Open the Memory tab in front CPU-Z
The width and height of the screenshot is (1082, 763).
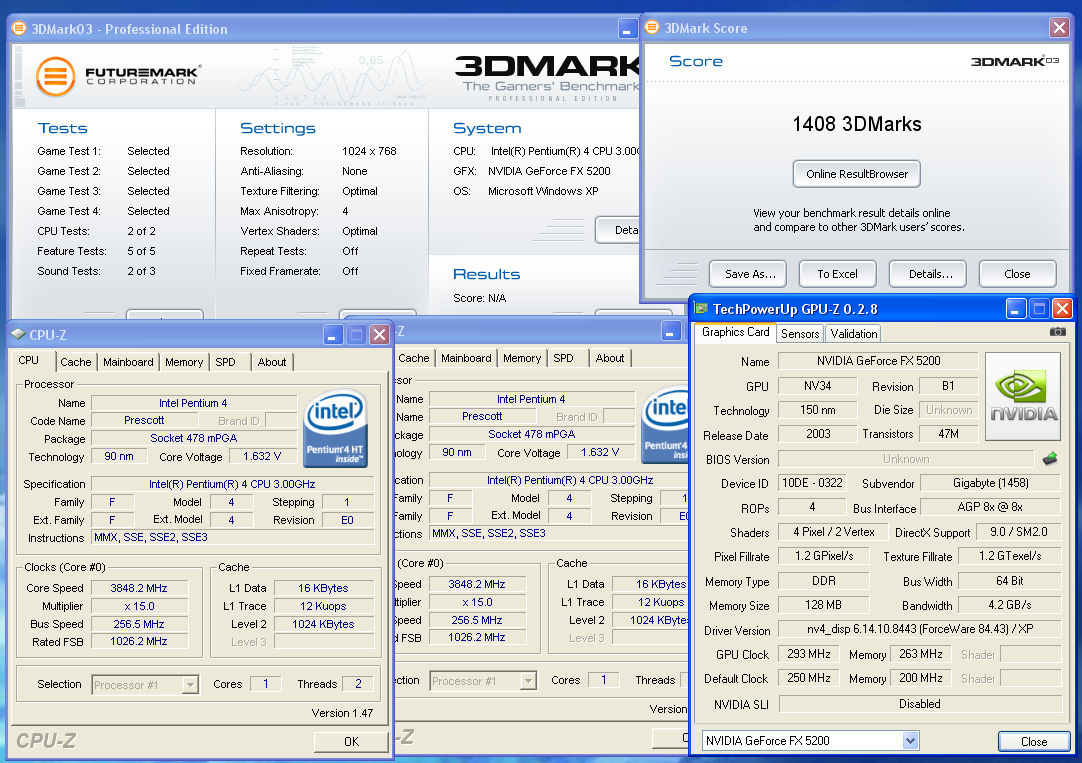[184, 362]
